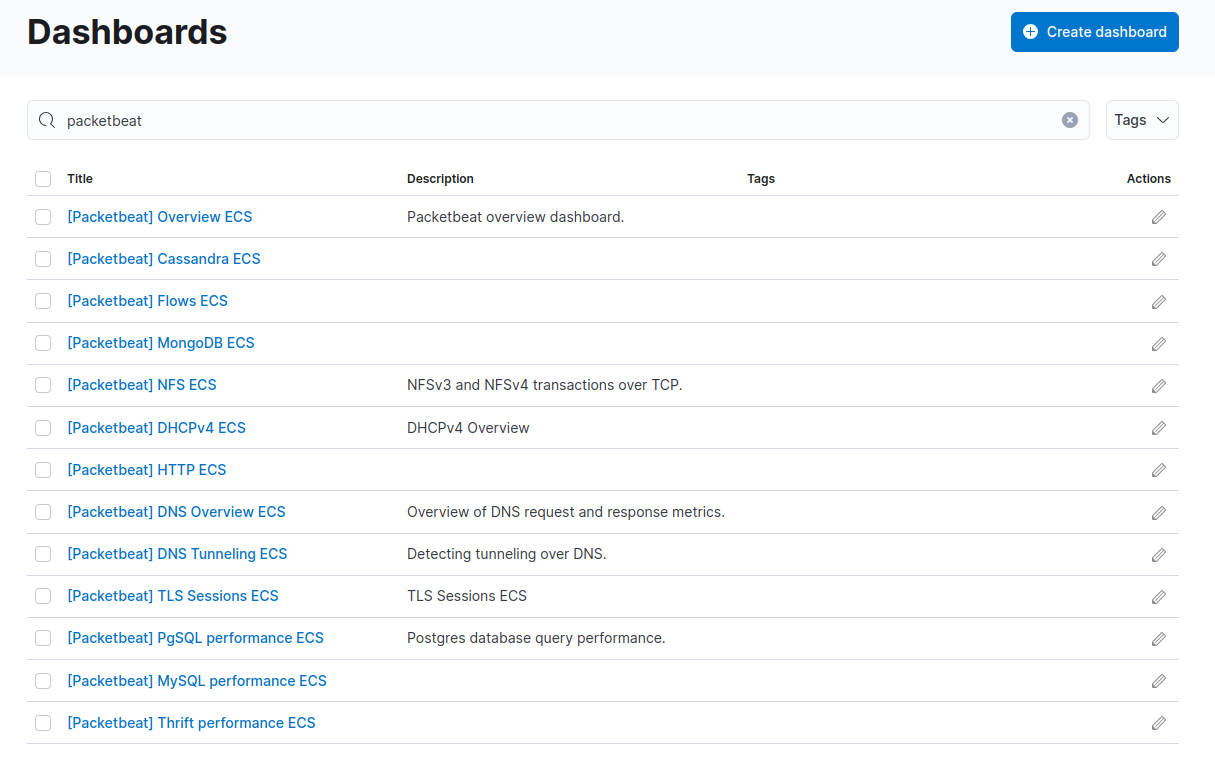
Task: Check the NFS ECS row checkbox
Action: (43, 385)
